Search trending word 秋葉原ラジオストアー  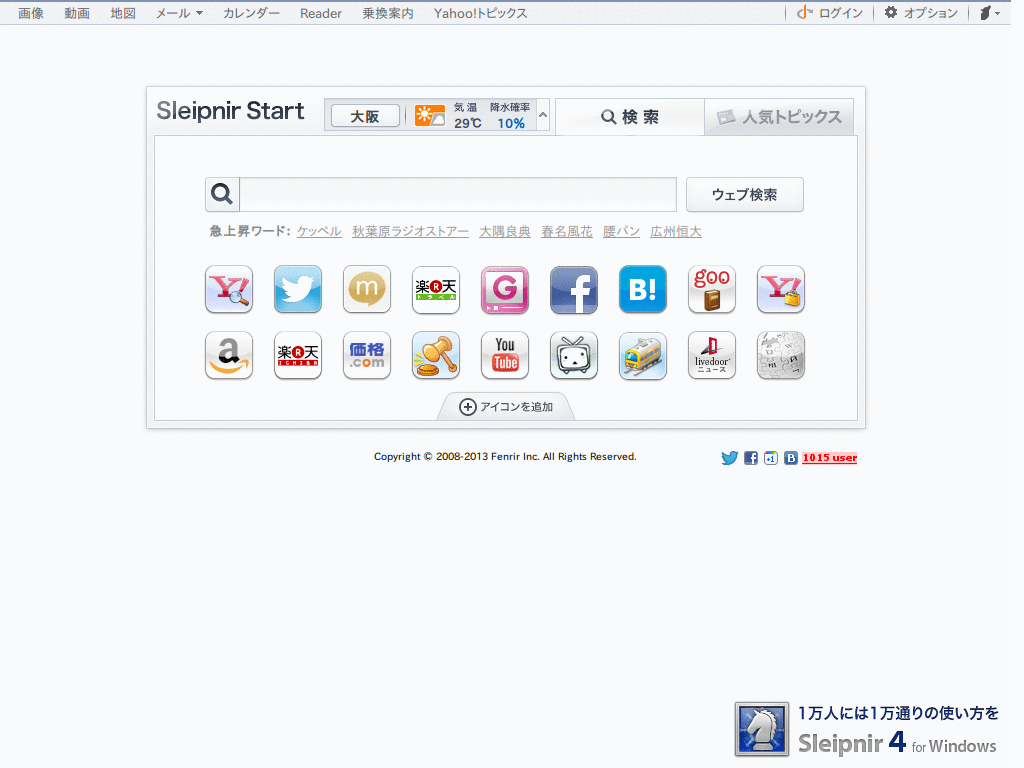(410, 231)
